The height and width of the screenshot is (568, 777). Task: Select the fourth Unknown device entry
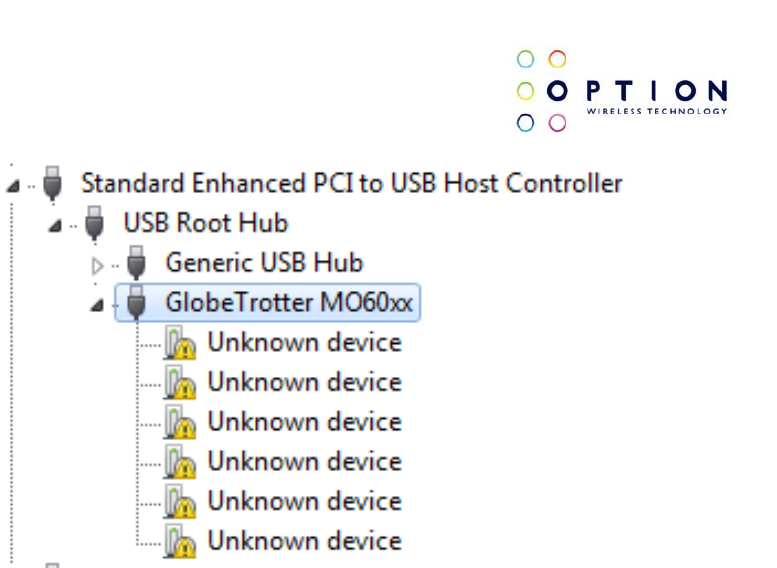tap(304, 461)
